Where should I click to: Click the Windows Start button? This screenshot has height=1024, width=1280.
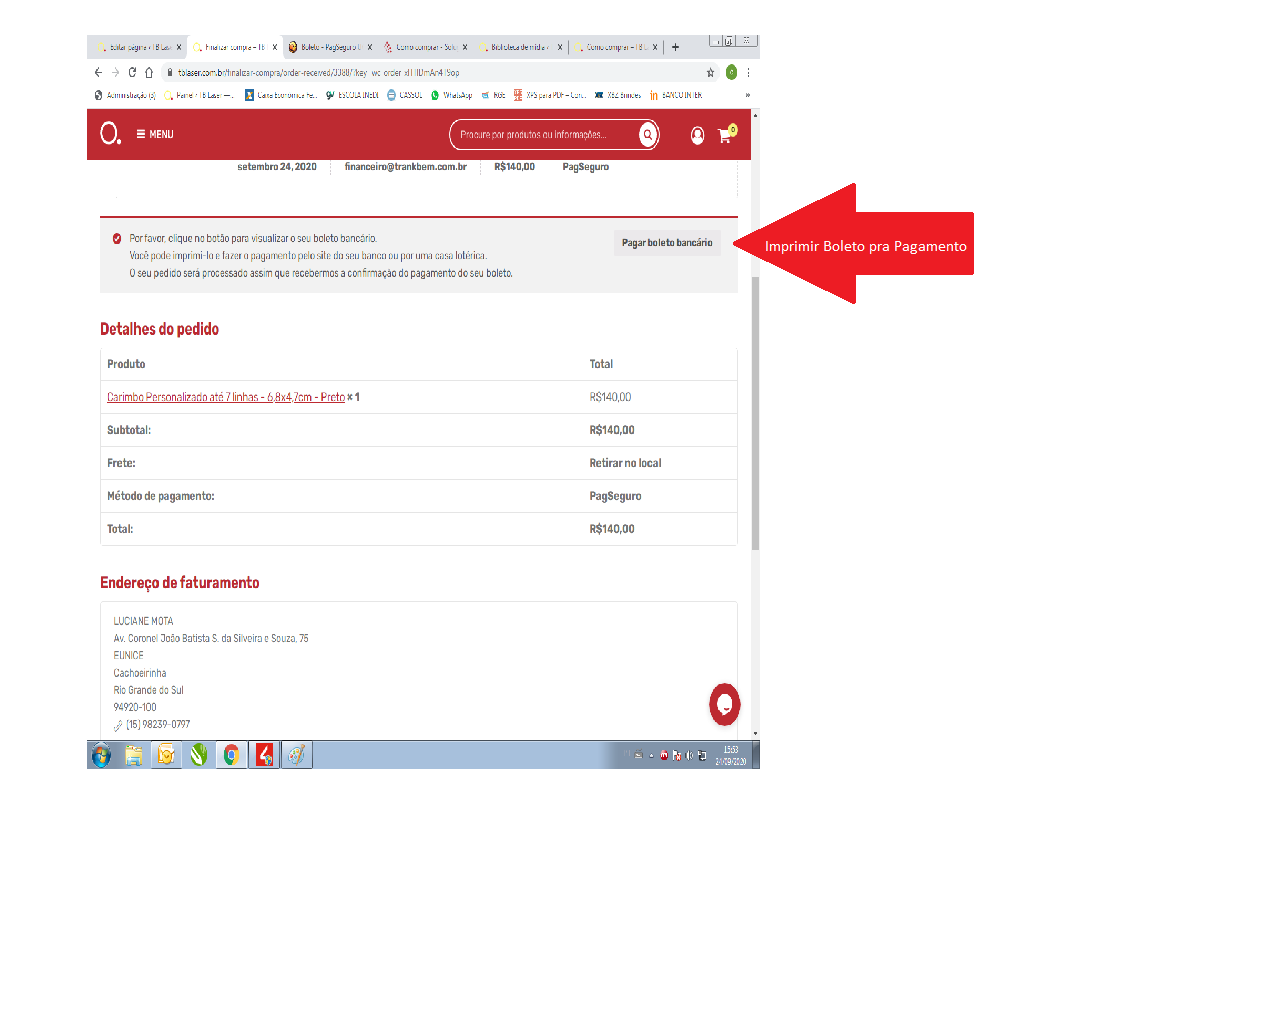pyautogui.click(x=101, y=755)
